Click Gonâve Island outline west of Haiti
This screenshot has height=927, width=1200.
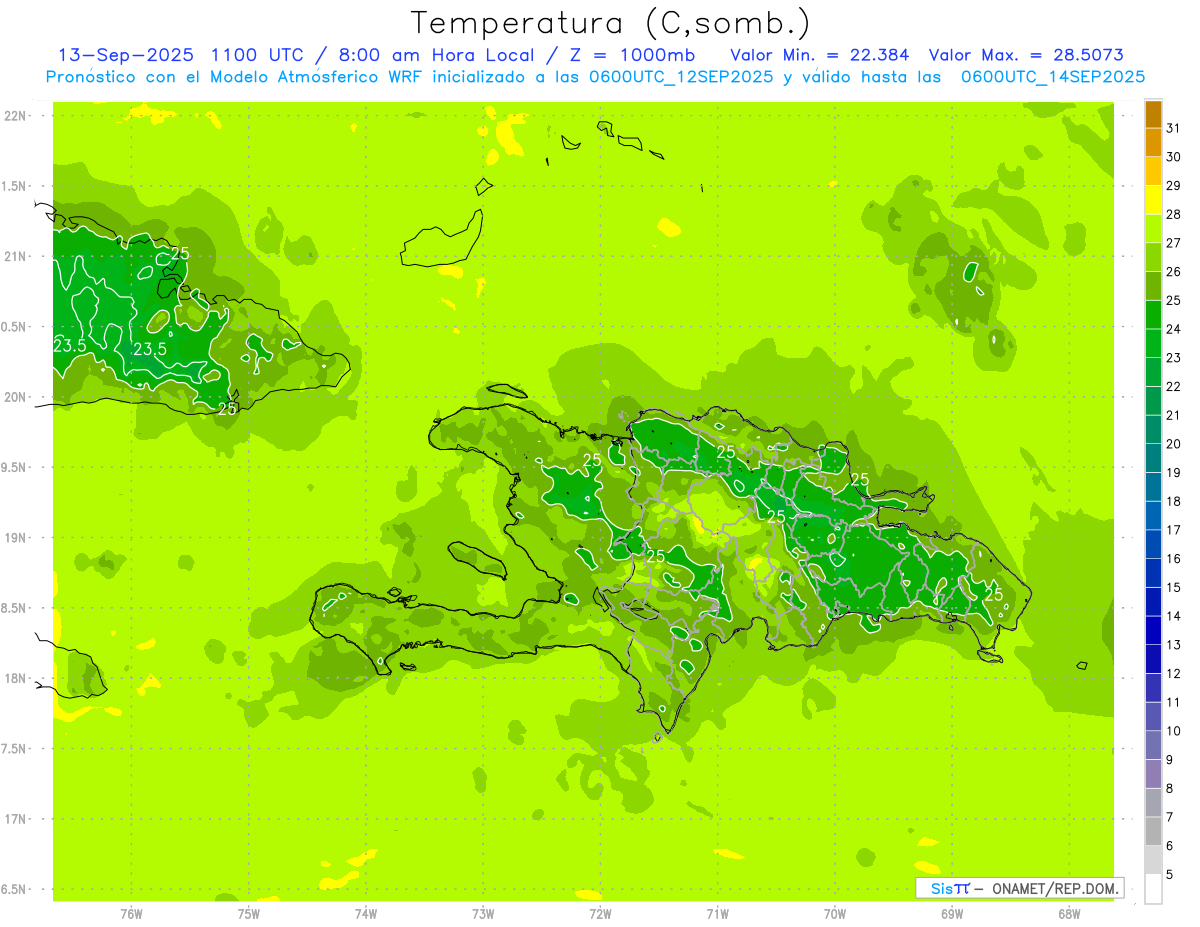point(476,558)
